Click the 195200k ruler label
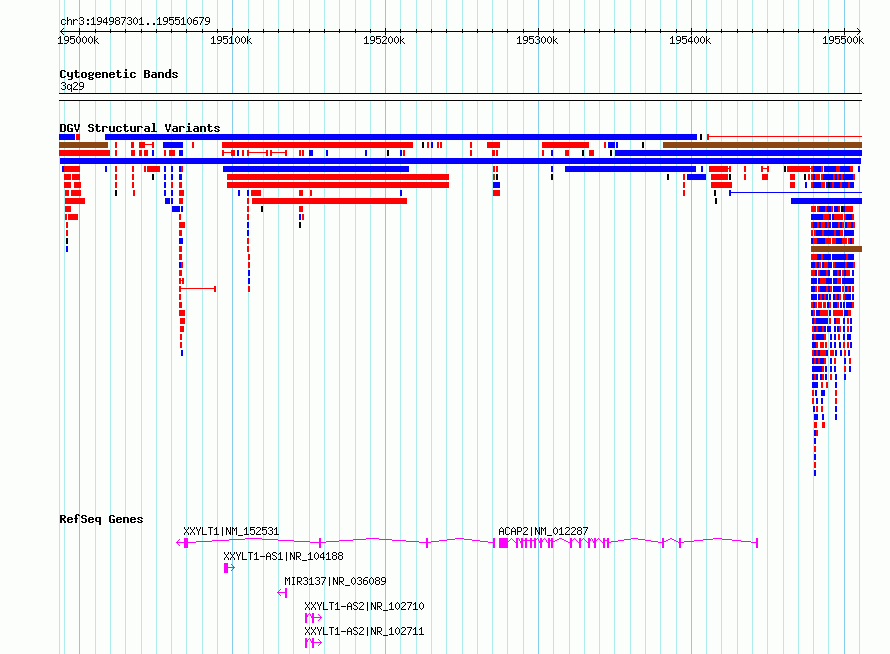The width and height of the screenshot is (890, 654). click(384, 40)
